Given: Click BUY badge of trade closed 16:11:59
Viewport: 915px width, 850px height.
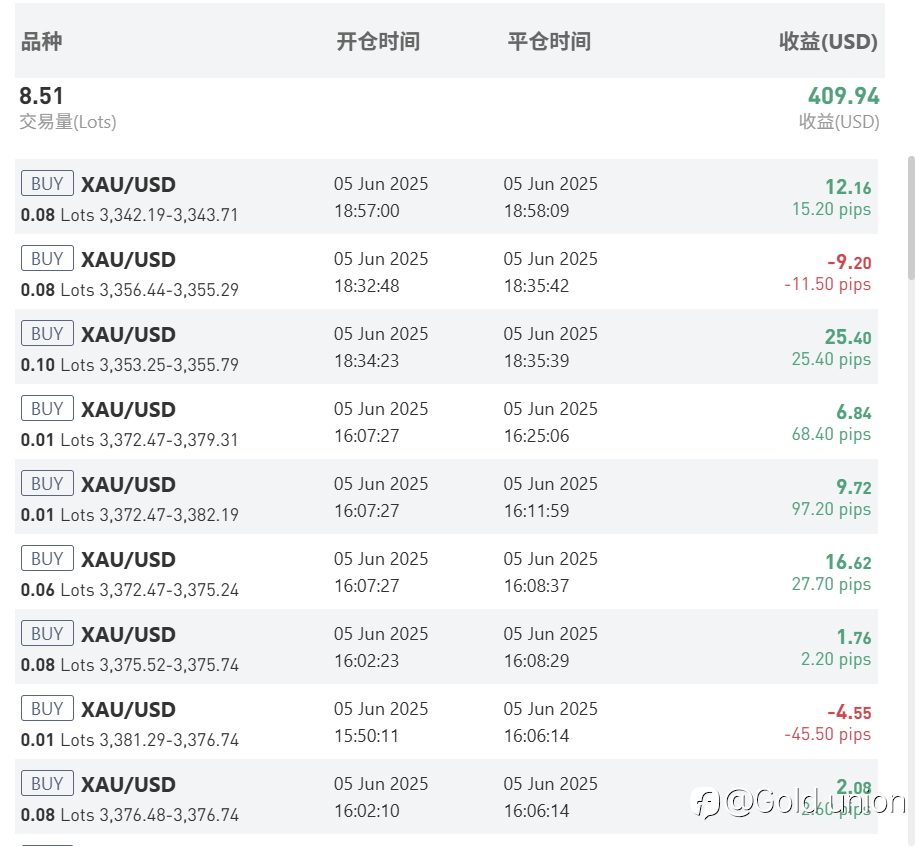Looking at the screenshot, I should click(x=47, y=483).
